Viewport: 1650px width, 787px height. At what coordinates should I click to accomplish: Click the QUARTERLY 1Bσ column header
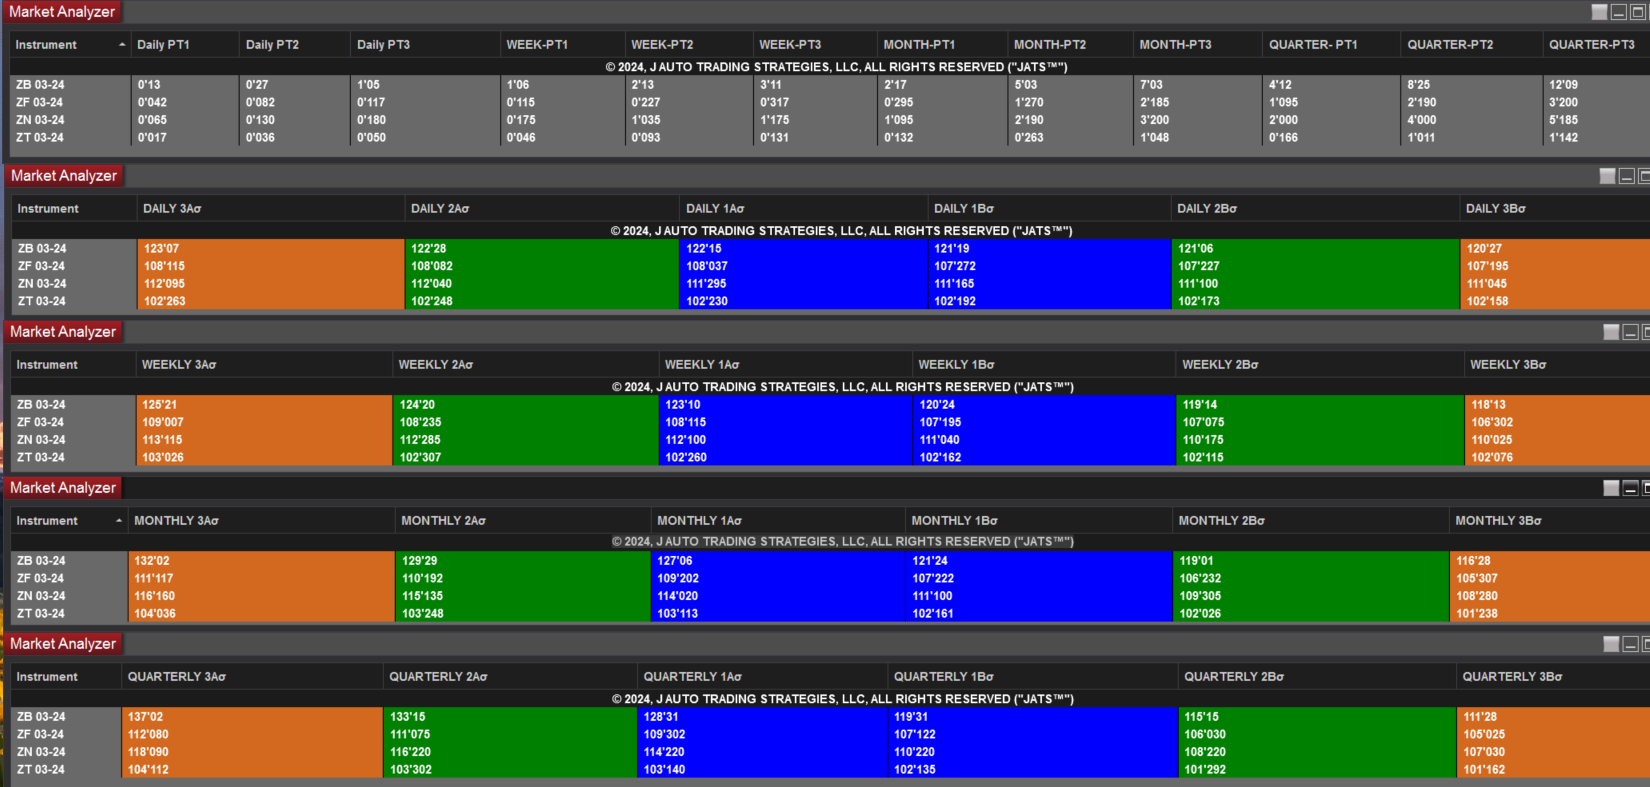click(1033, 677)
